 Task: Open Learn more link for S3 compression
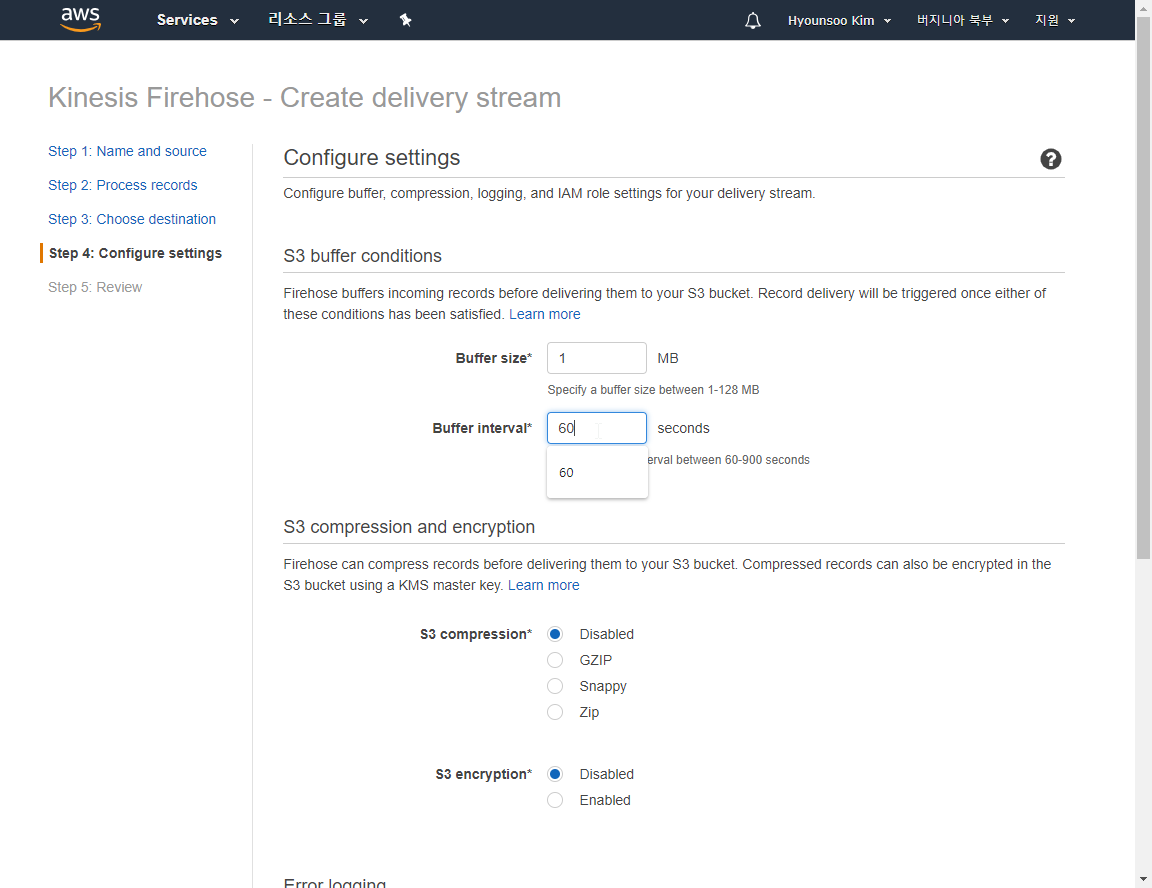[544, 585]
